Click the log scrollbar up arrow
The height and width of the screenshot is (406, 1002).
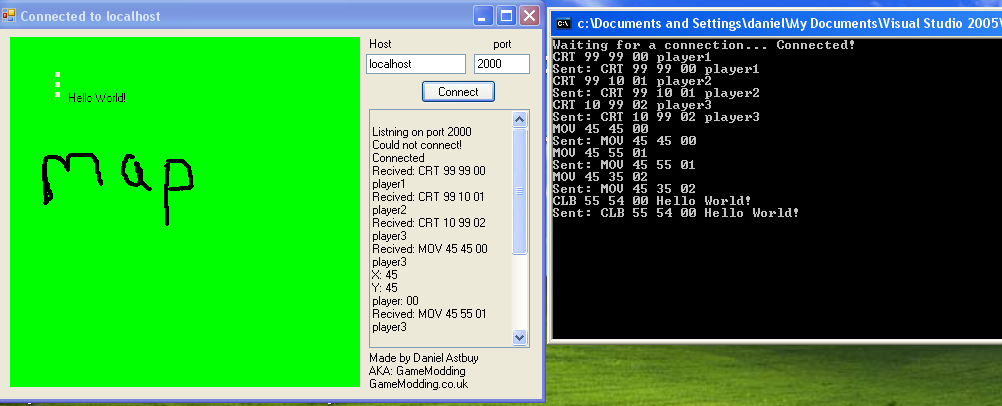(x=519, y=119)
